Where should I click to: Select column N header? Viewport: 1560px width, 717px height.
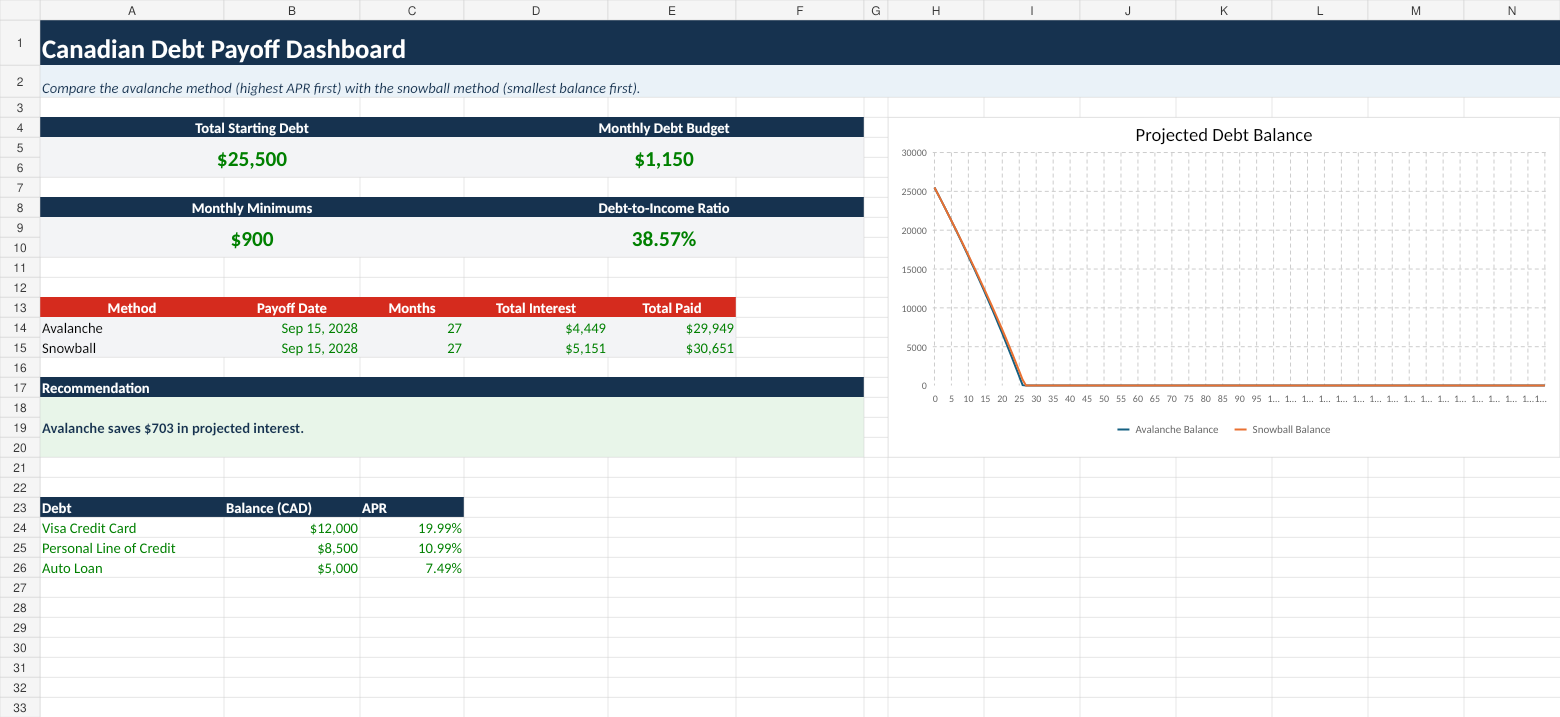pyautogui.click(x=1512, y=10)
